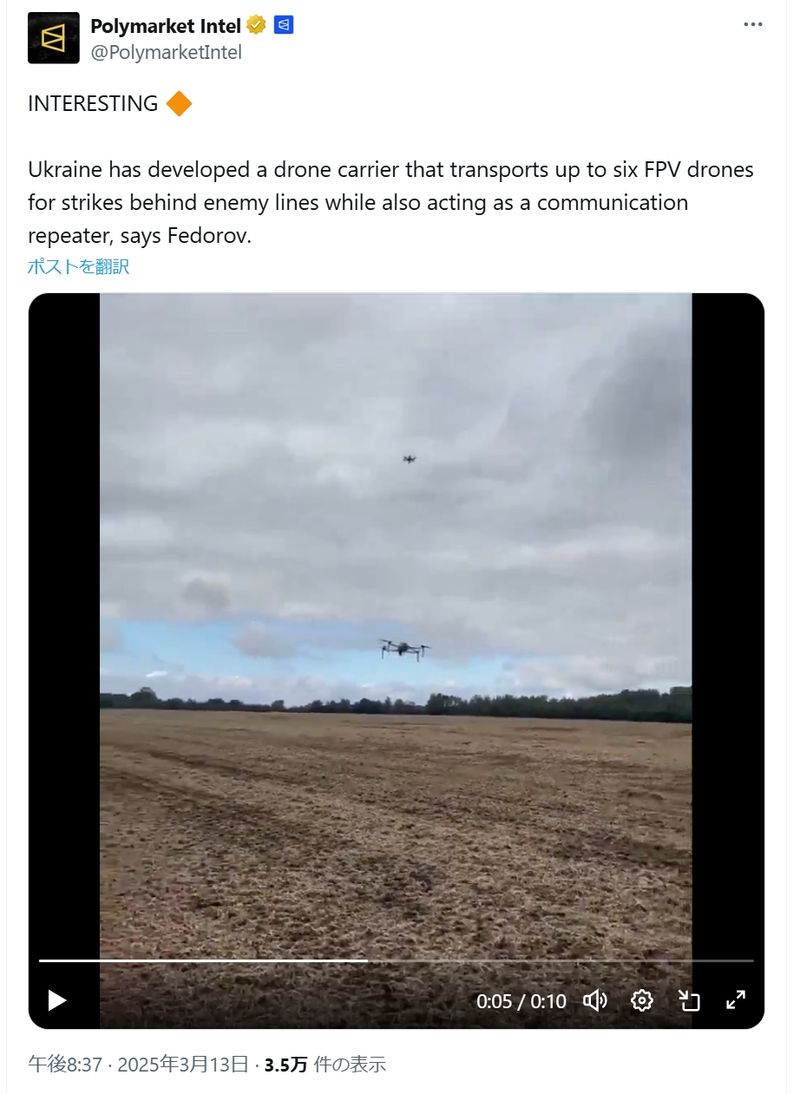Image resolution: width=800 pixels, height=1094 pixels.
Task: Open Polymarket Intel profile avatar
Action: (53, 38)
